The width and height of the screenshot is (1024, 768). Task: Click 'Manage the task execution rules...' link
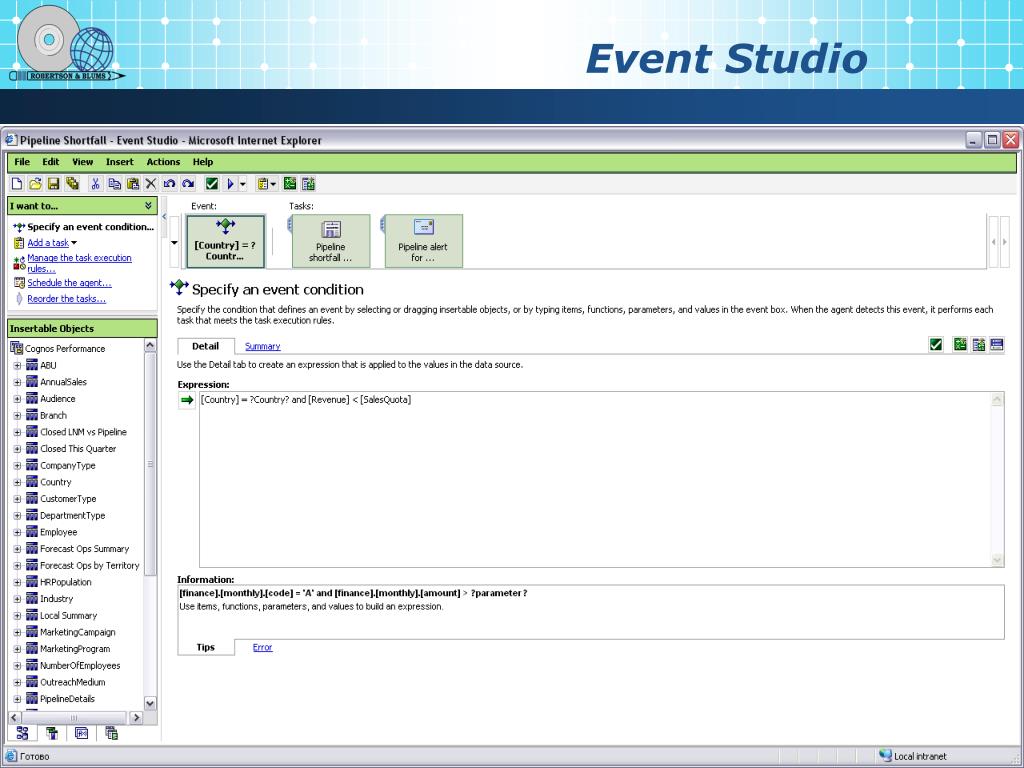pos(79,263)
